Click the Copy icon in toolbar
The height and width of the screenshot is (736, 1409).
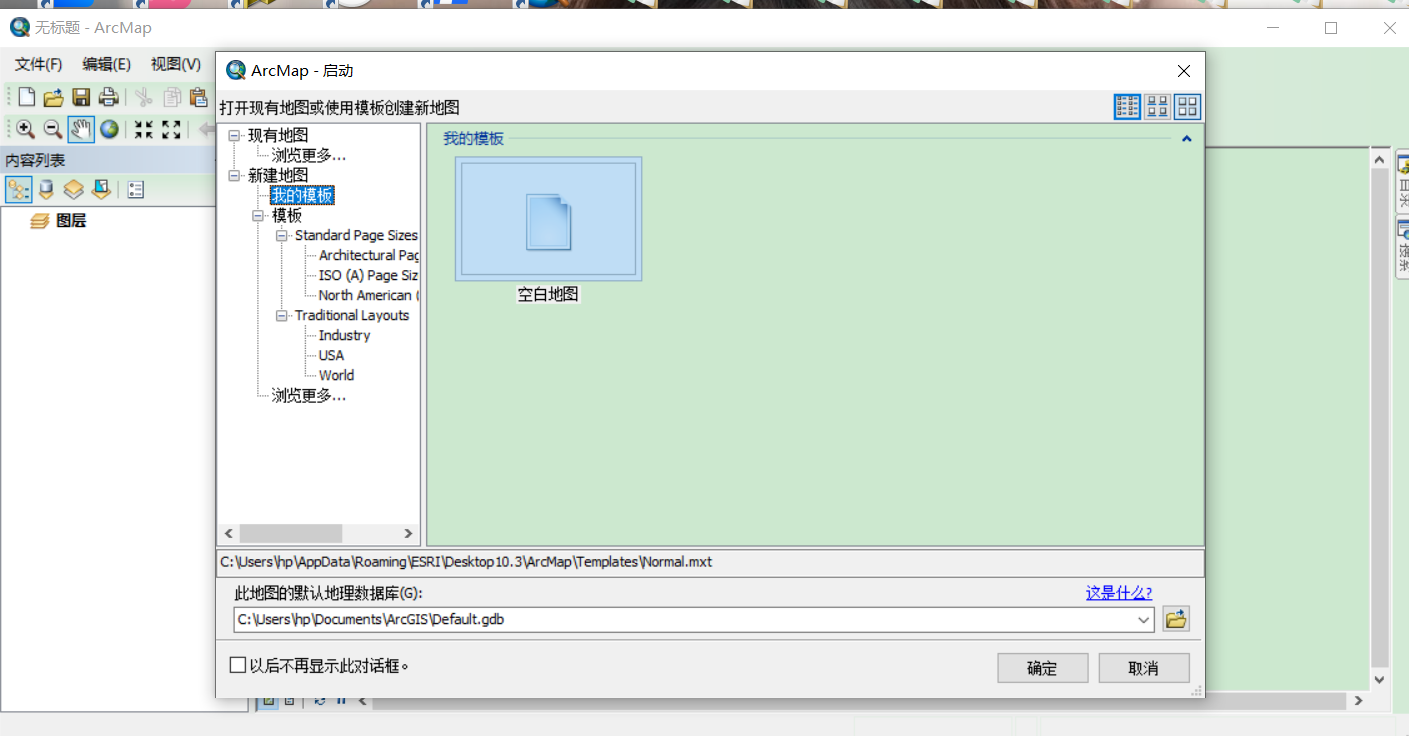tap(172, 97)
